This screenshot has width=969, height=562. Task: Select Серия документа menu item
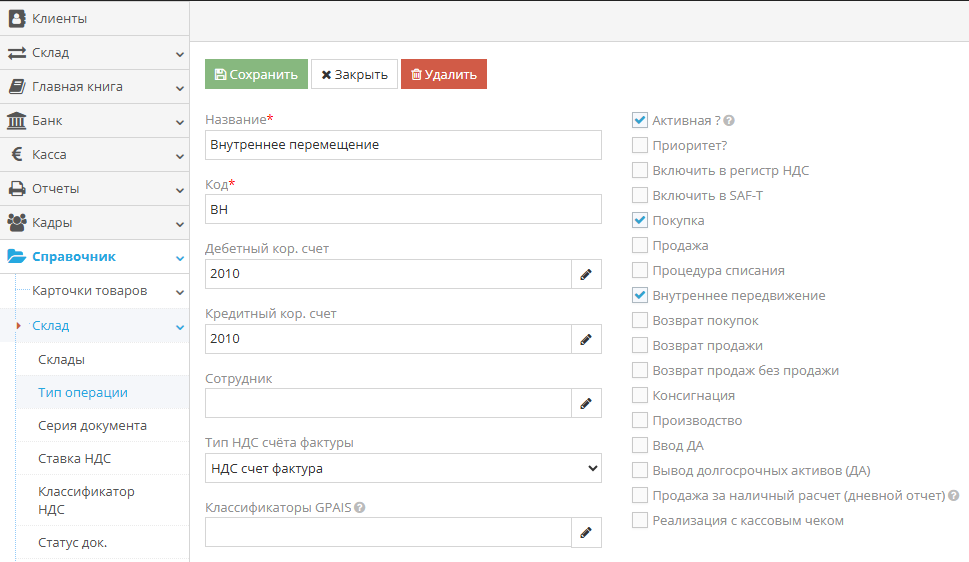click(92, 425)
